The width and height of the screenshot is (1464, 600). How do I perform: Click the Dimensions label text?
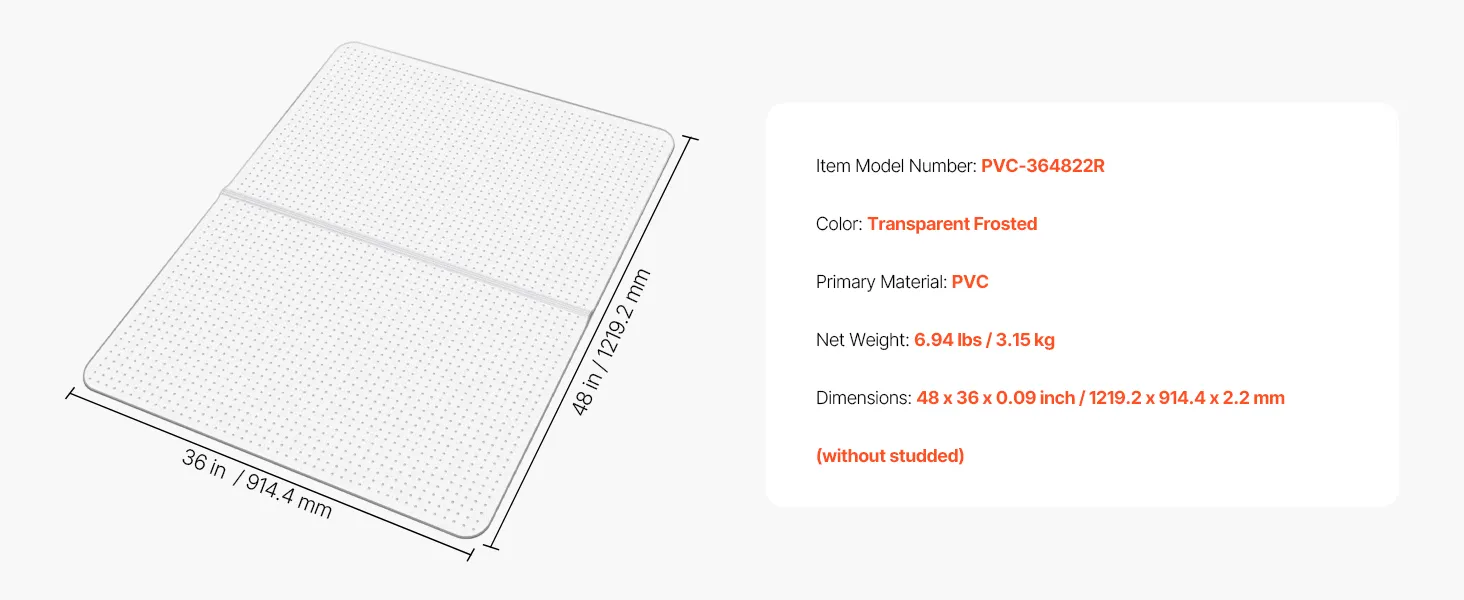point(863,398)
